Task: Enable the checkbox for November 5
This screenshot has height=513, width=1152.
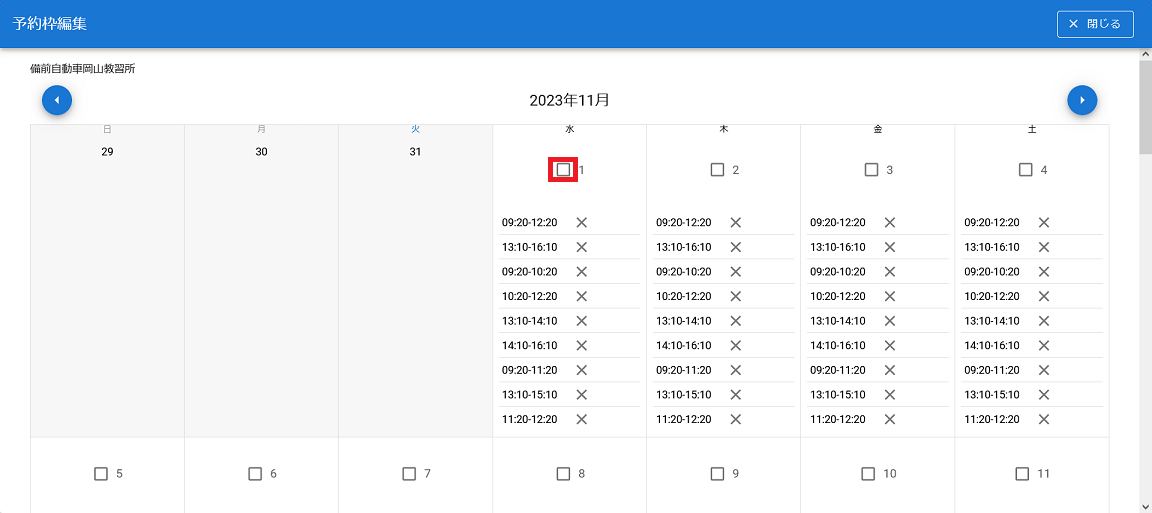Action: (101, 474)
